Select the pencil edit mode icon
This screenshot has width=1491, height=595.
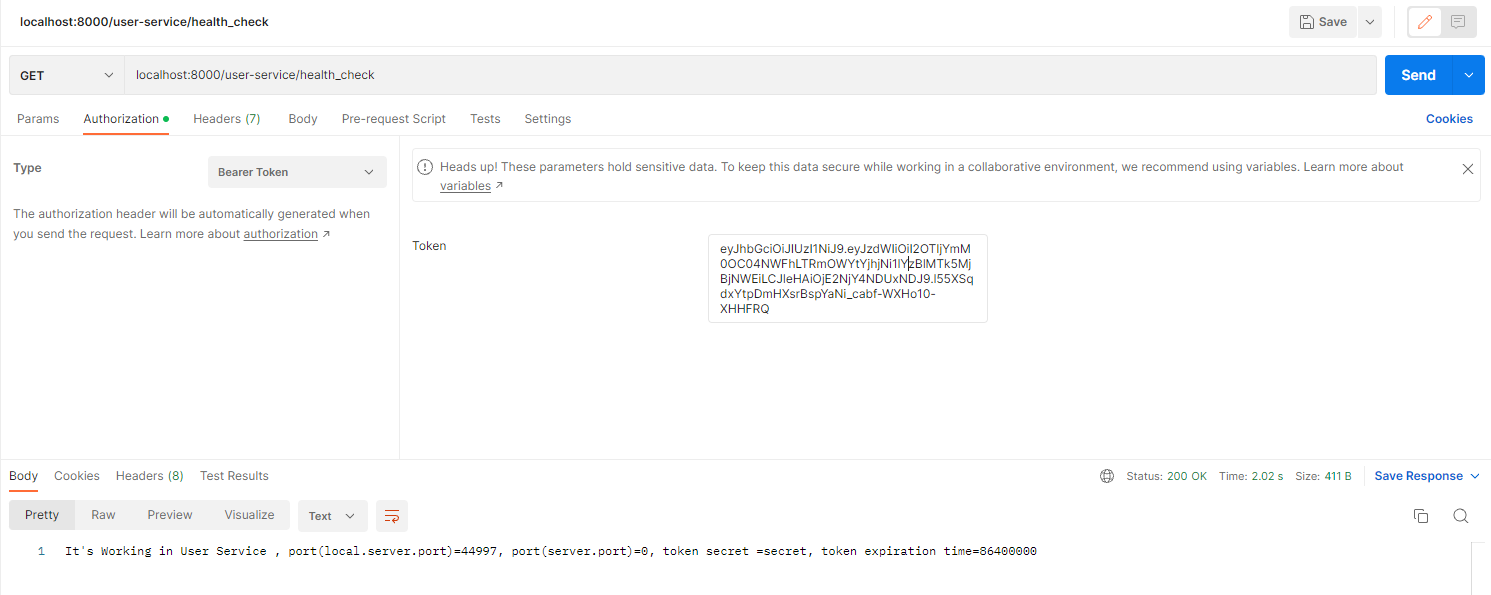(1425, 22)
